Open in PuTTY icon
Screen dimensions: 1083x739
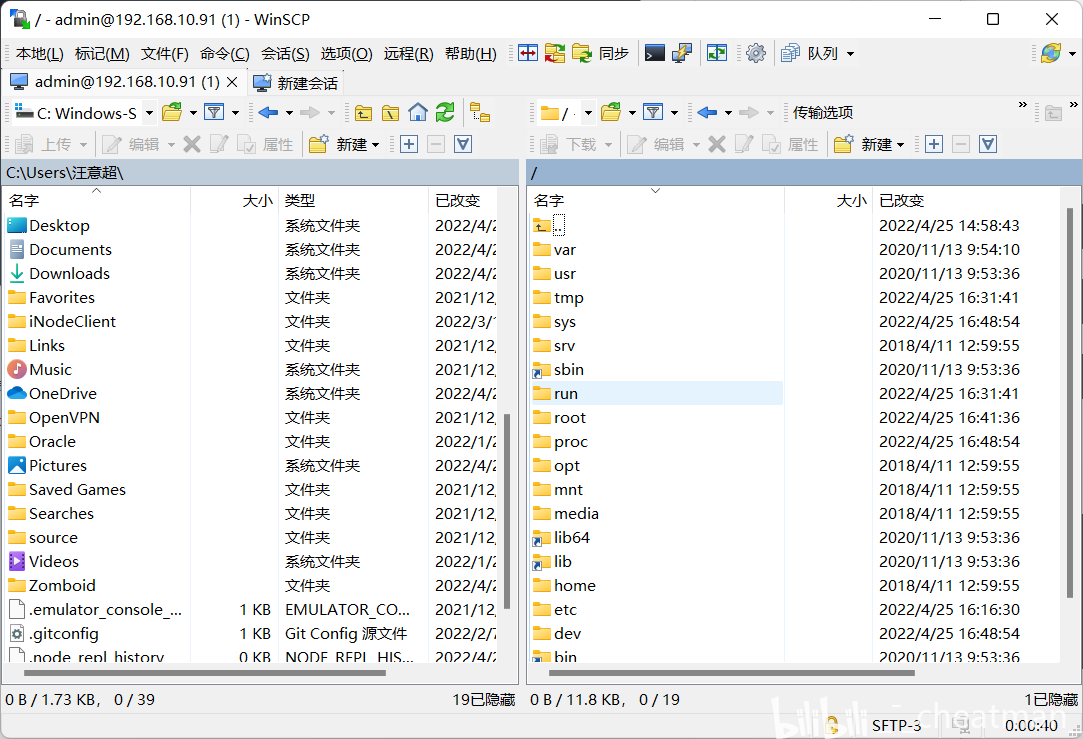(x=682, y=53)
